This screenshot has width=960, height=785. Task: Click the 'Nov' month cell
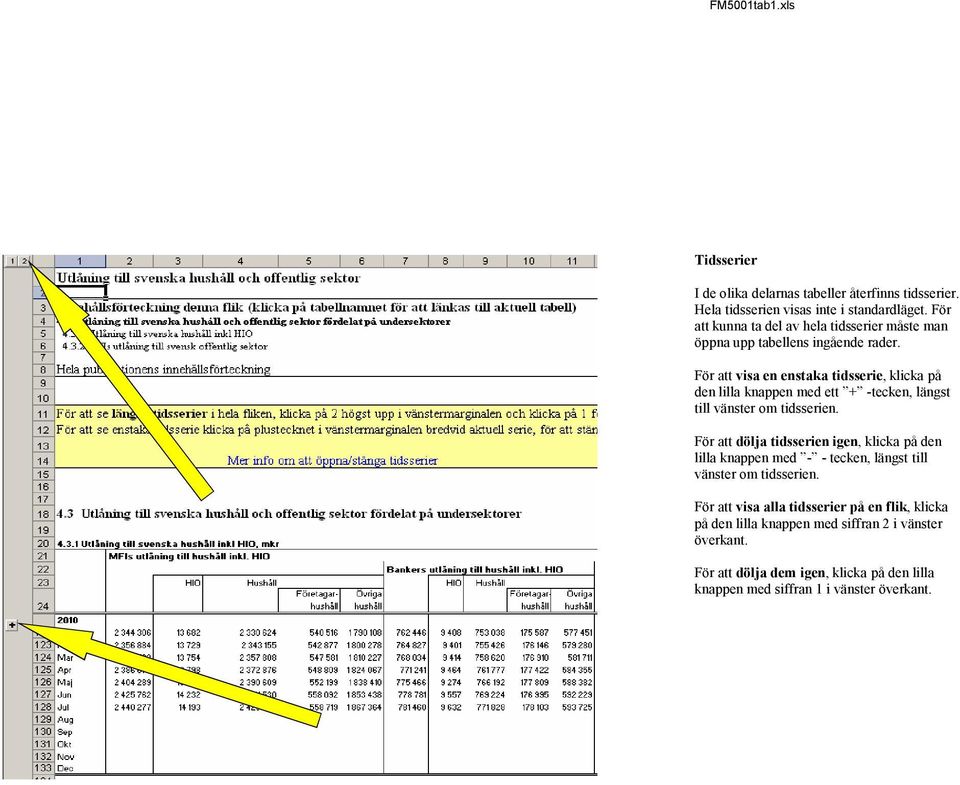(66, 757)
